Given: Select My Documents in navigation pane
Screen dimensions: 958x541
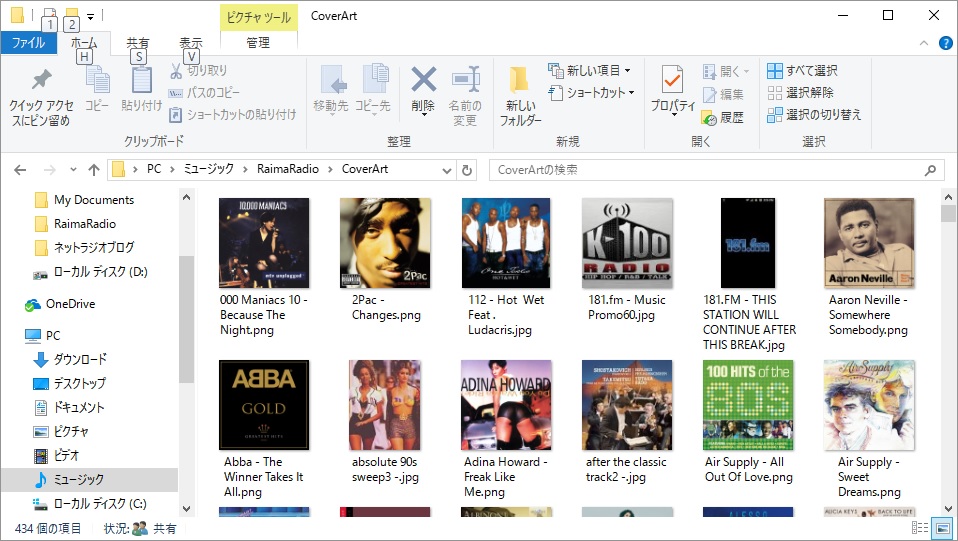Looking at the screenshot, I should pyautogui.click(x=93, y=200).
